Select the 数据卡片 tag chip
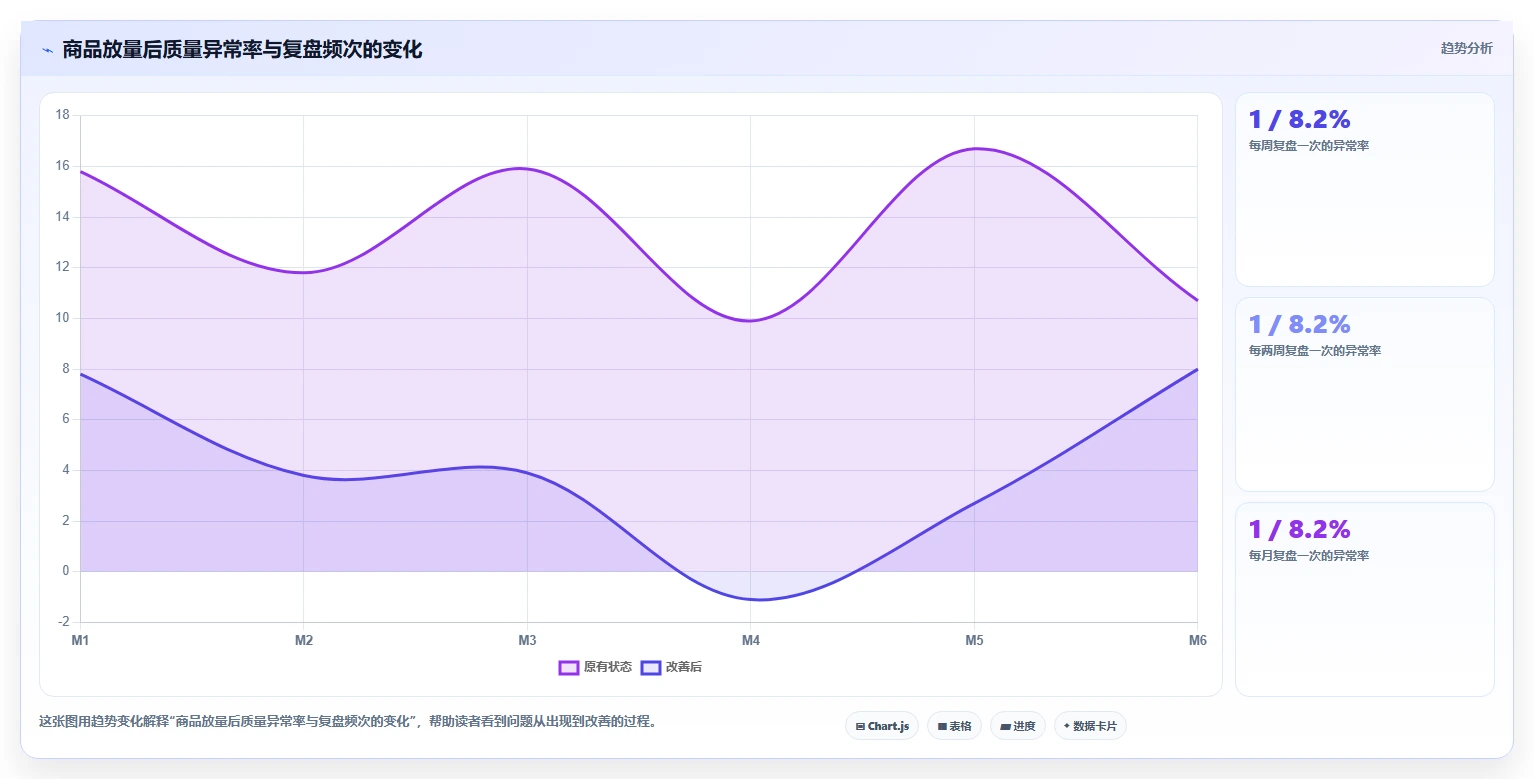Image resolution: width=1534 pixels, height=779 pixels. click(1090, 726)
